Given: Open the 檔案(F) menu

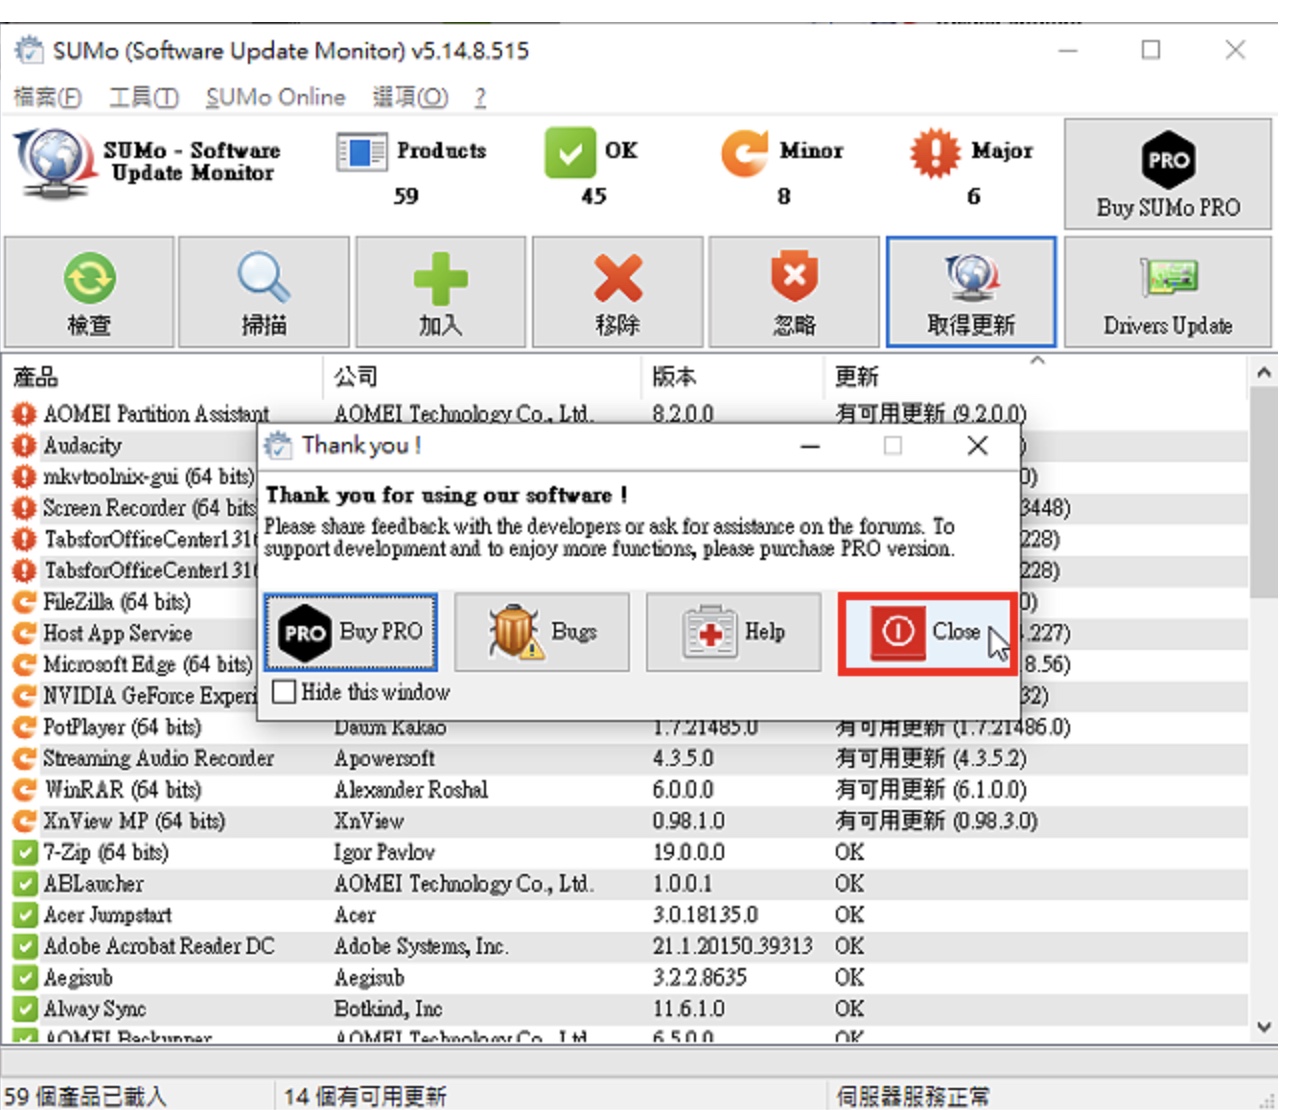Looking at the screenshot, I should 47,97.
